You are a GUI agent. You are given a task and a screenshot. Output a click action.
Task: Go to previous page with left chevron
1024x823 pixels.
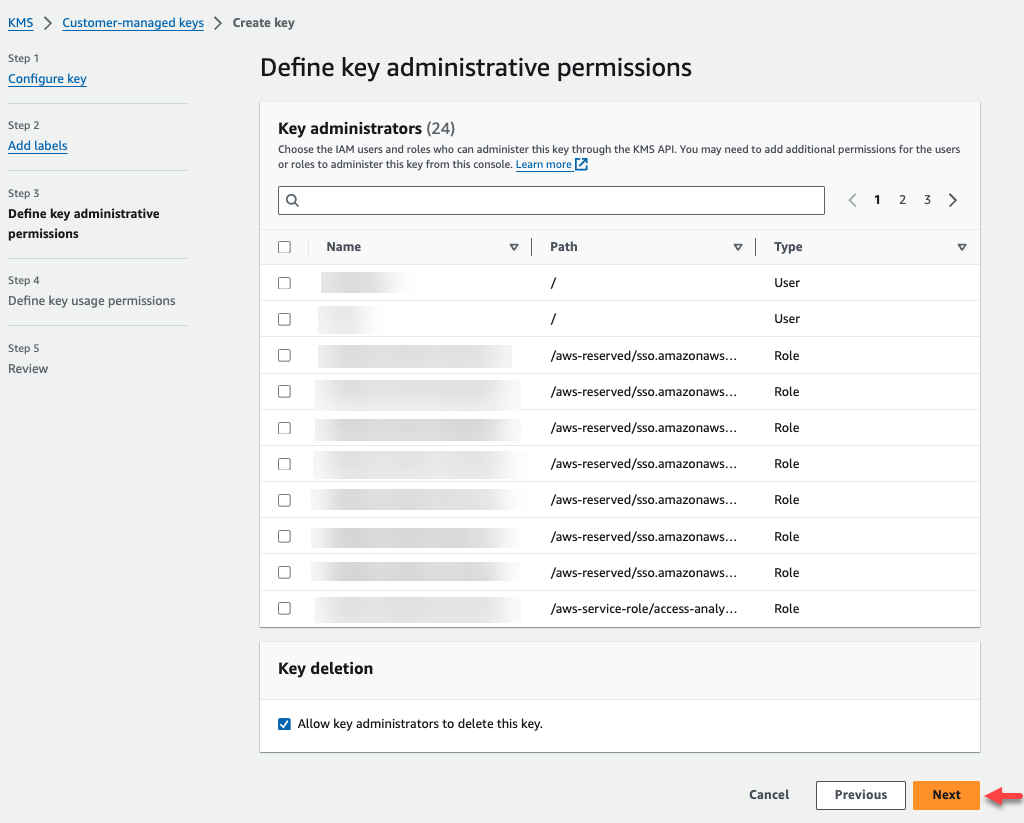(x=852, y=200)
